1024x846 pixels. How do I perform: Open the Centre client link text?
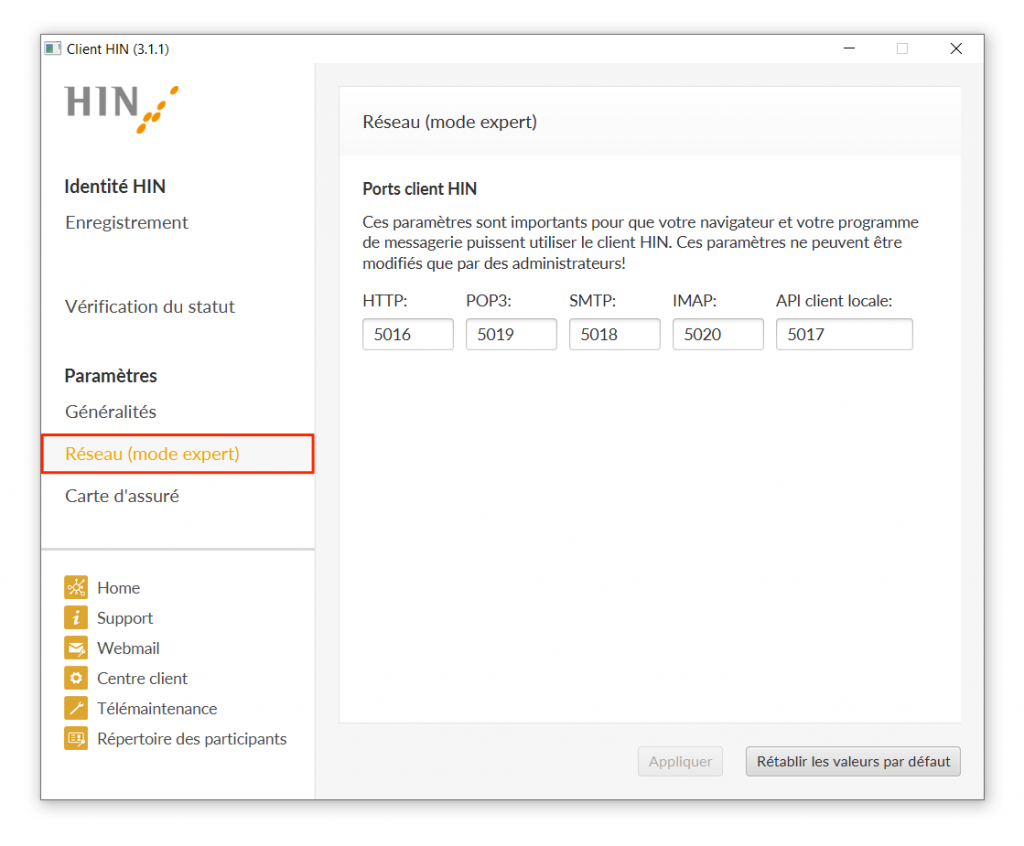(x=142, y=678)
